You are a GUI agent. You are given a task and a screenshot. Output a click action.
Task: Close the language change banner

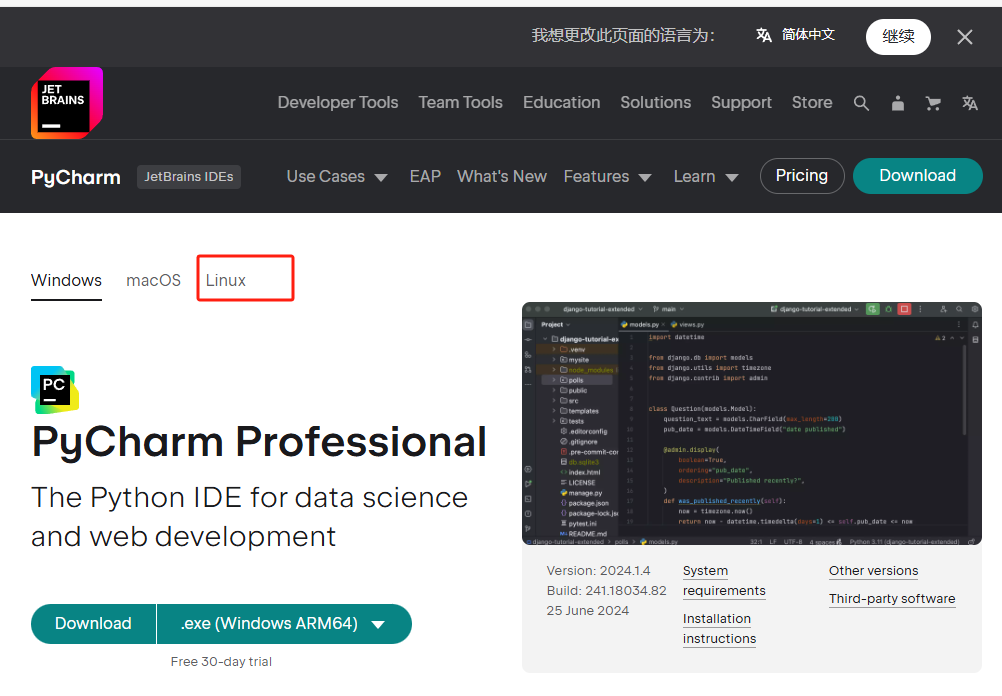click(965, 37)
